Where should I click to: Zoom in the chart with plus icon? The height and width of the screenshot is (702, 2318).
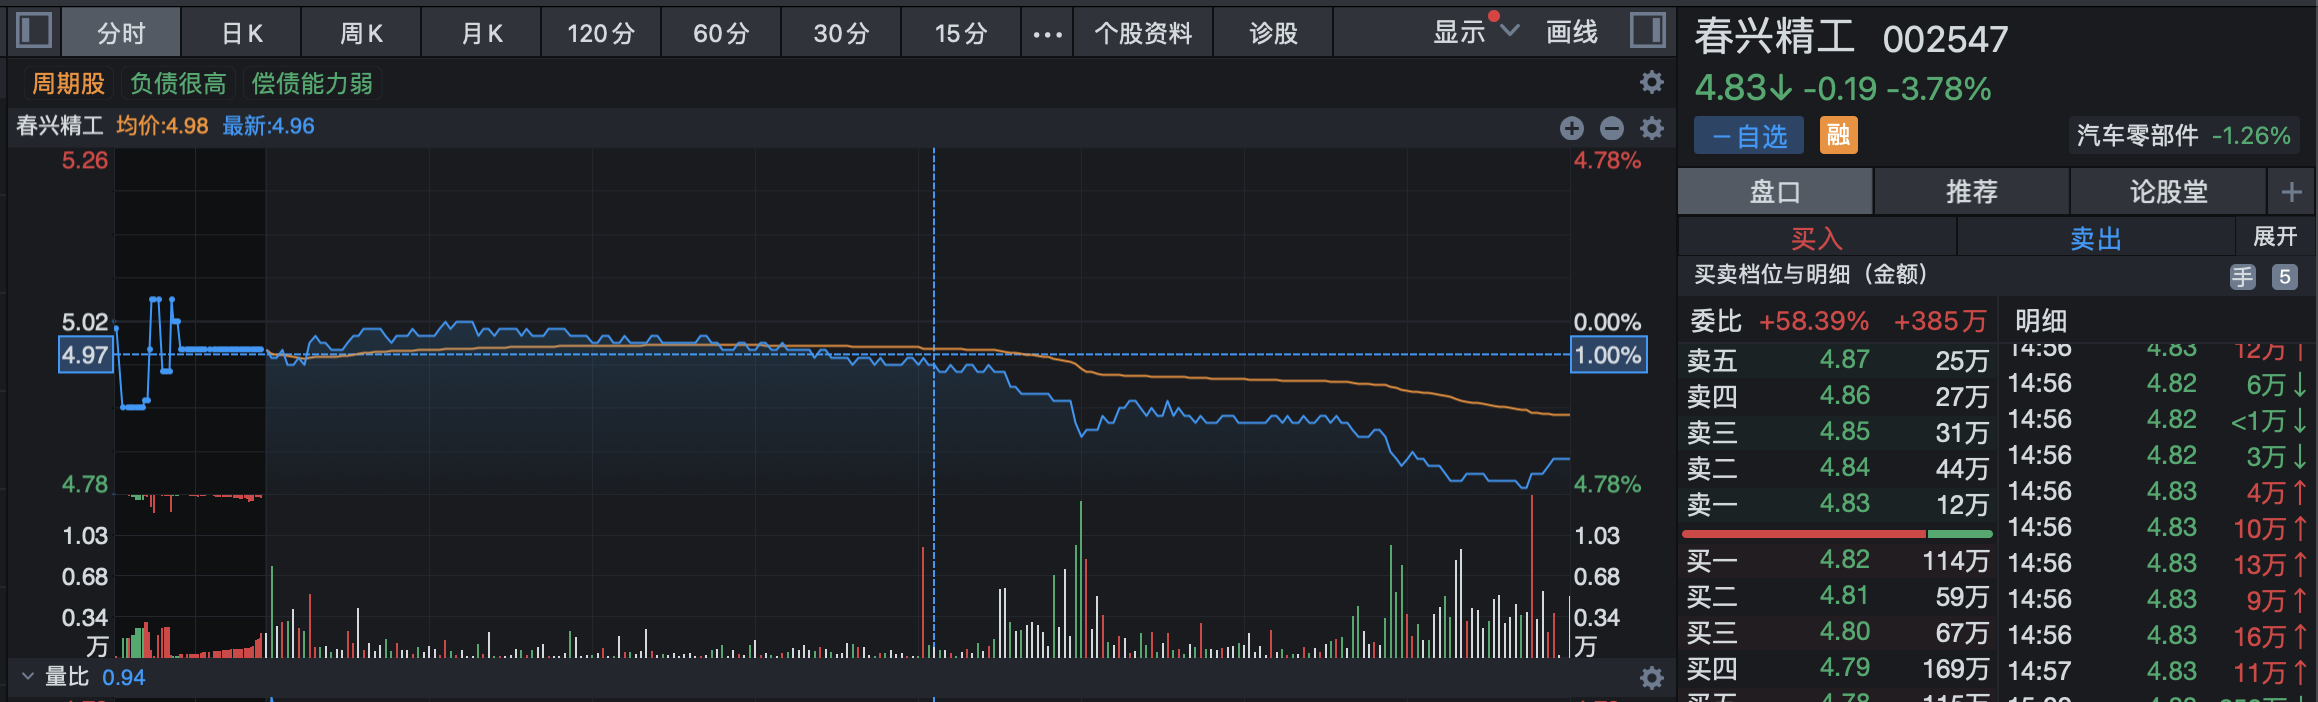coord(1571,128)
